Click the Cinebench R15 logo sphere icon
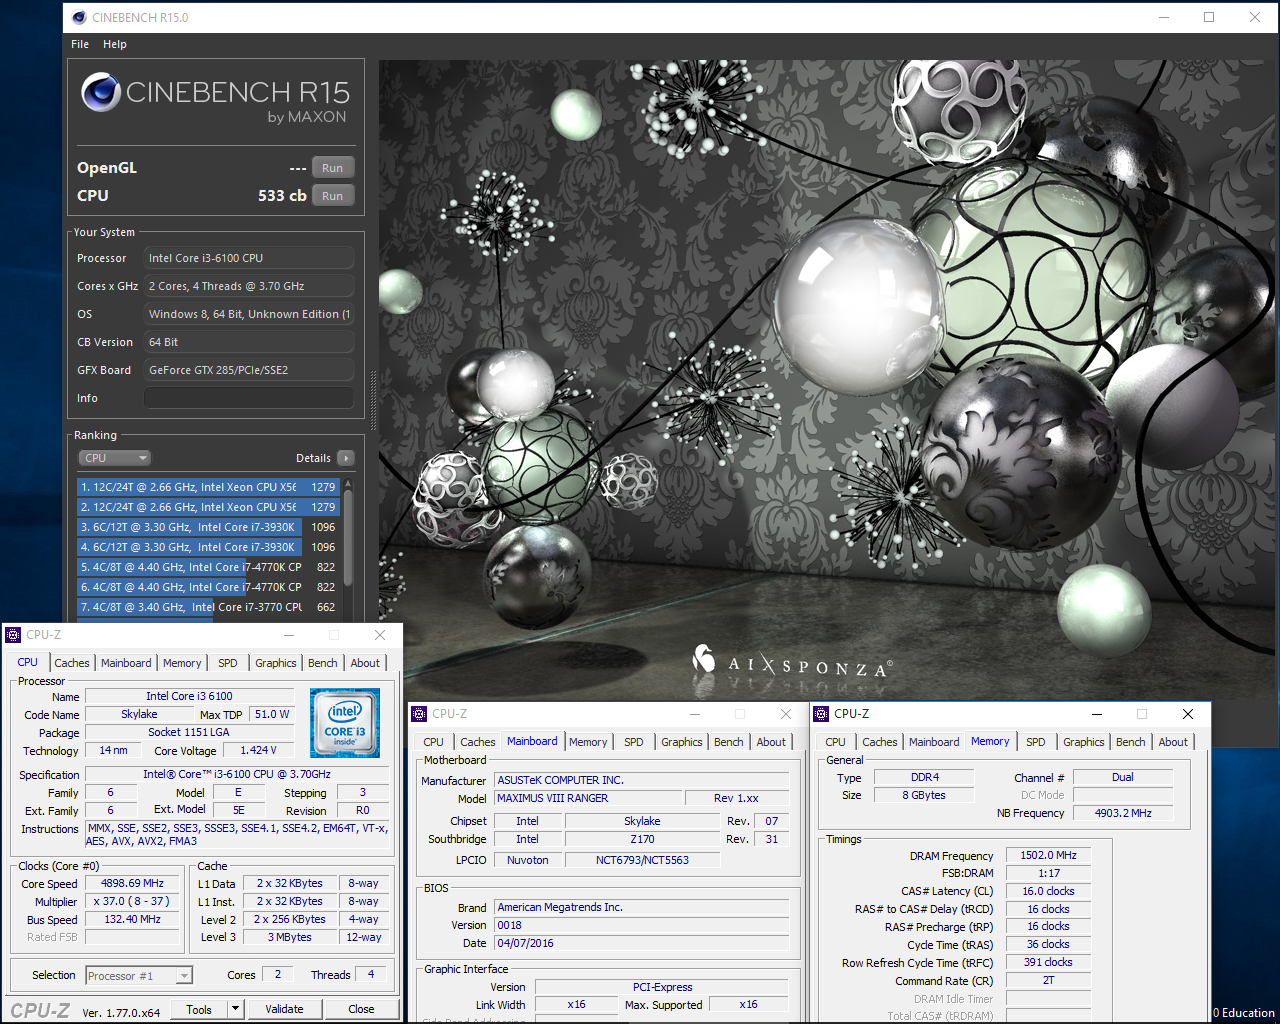This screenshot has width=1280, height=1024. point(101,92)
